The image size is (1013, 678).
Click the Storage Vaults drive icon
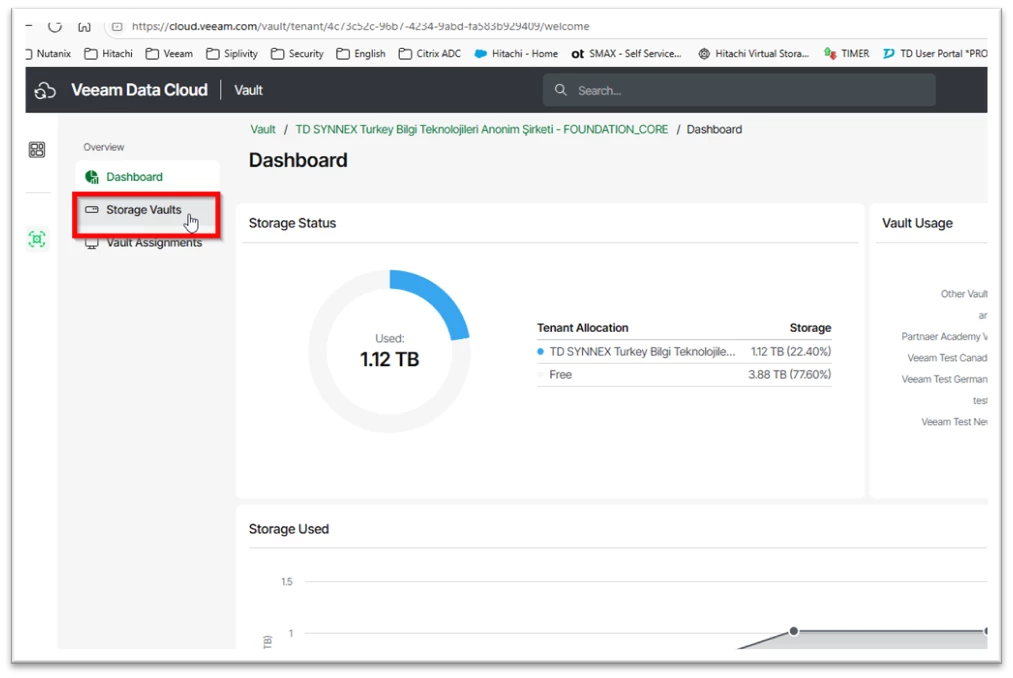pos(92,209)
